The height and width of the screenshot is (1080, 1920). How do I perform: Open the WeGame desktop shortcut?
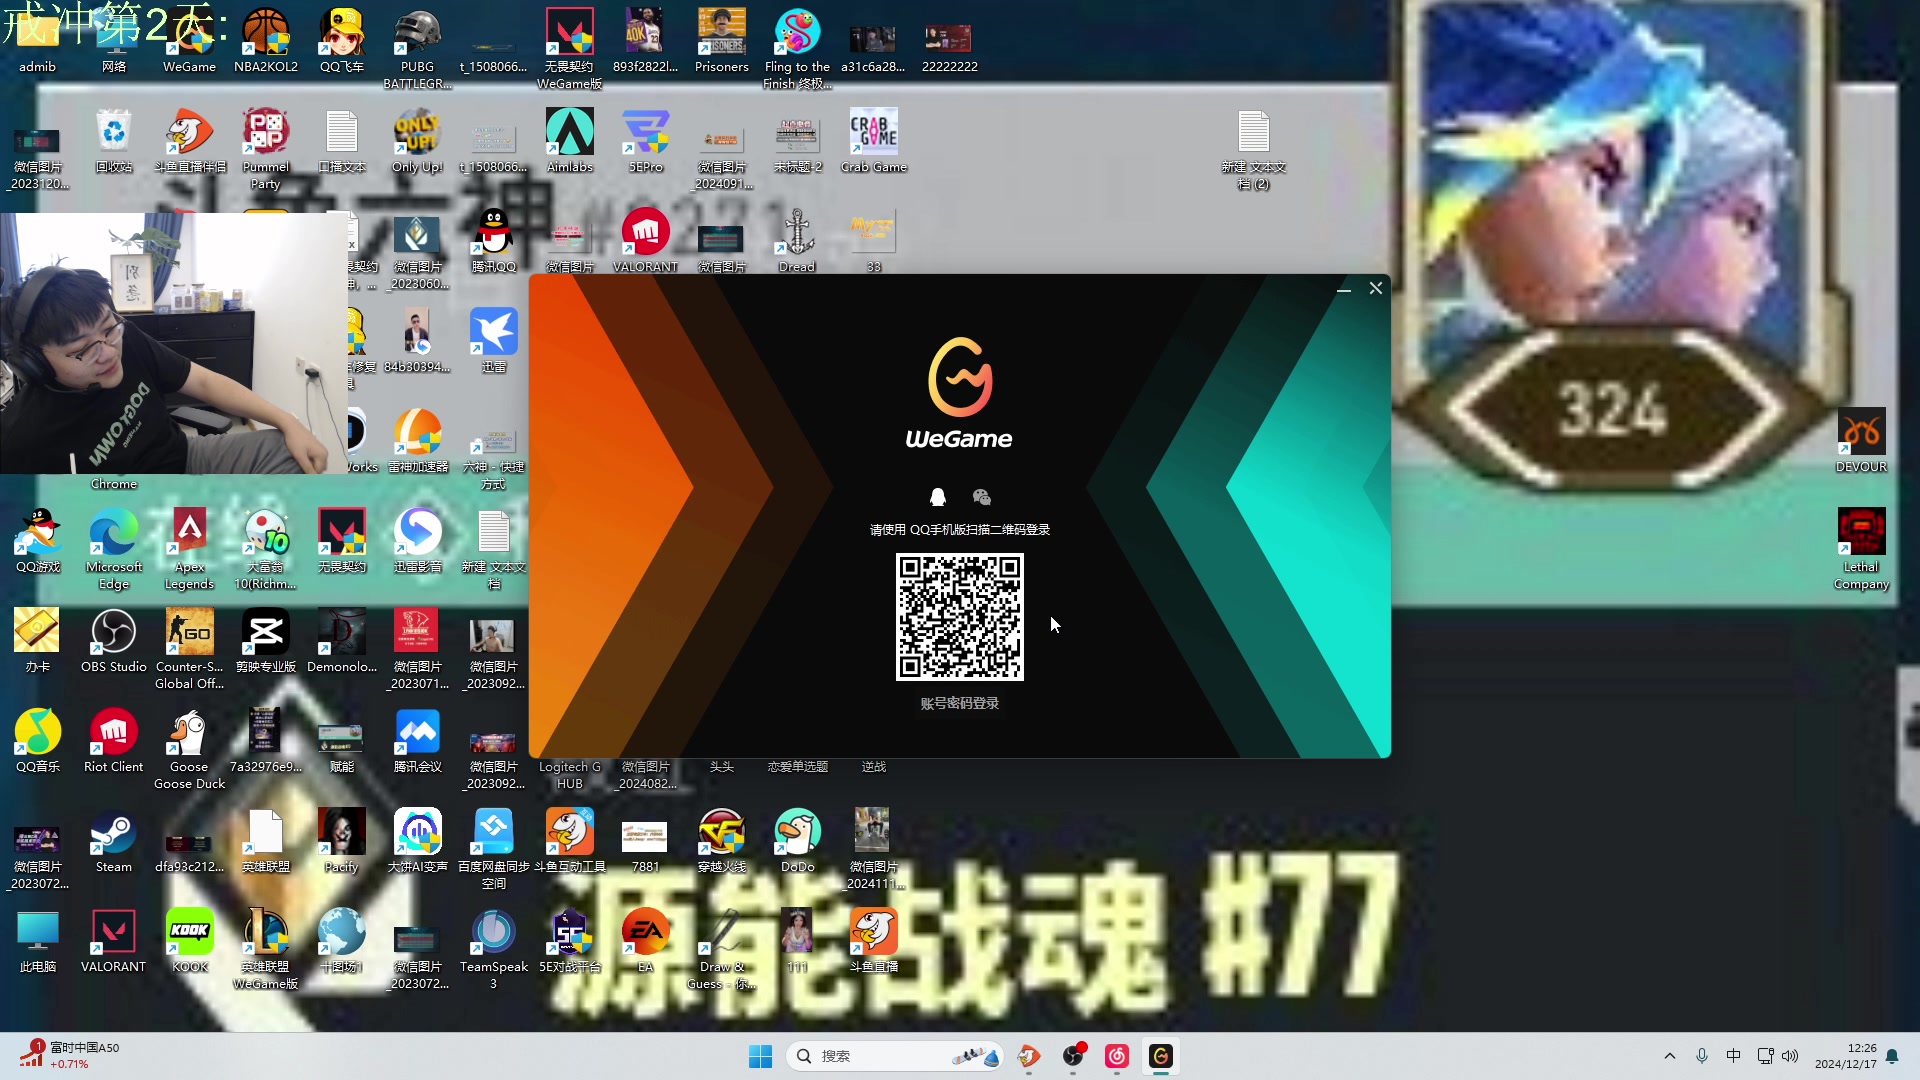click(190, 42)
